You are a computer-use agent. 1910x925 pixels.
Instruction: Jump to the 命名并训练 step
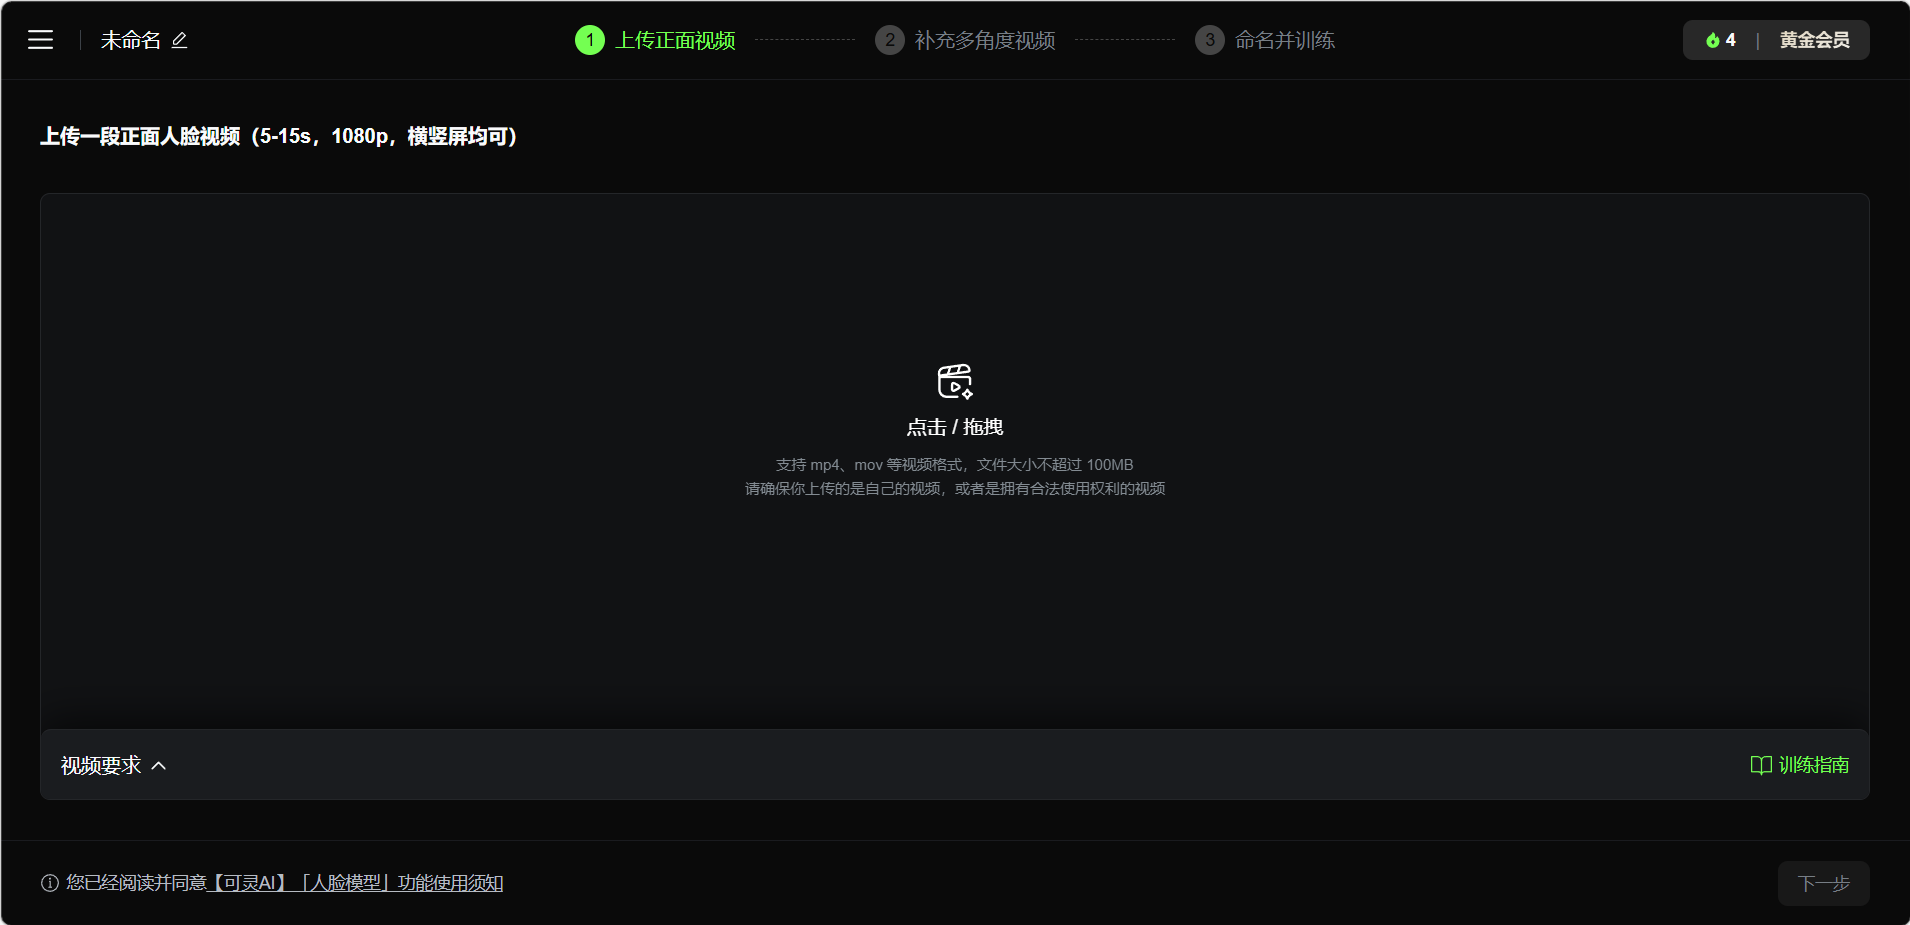click(1284, 40)
